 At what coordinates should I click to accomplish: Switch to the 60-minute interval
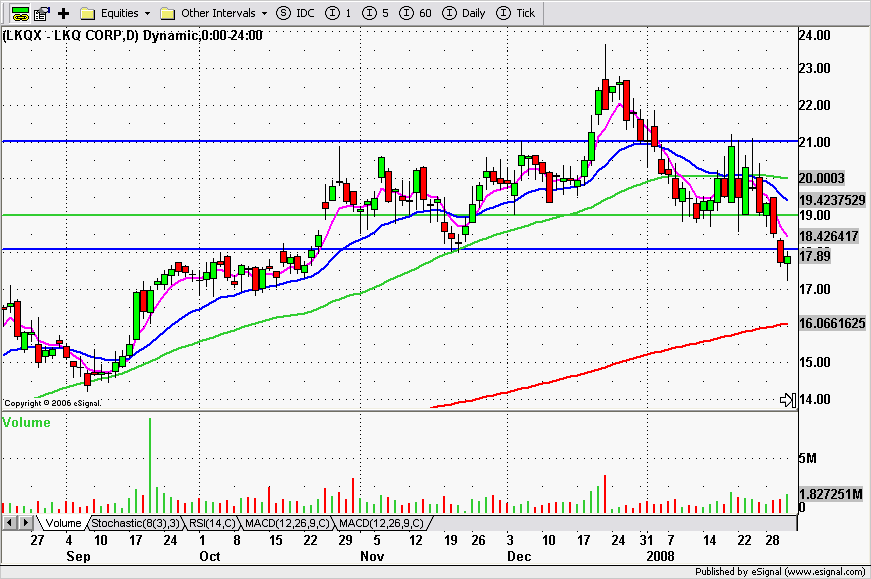[416, 13]
